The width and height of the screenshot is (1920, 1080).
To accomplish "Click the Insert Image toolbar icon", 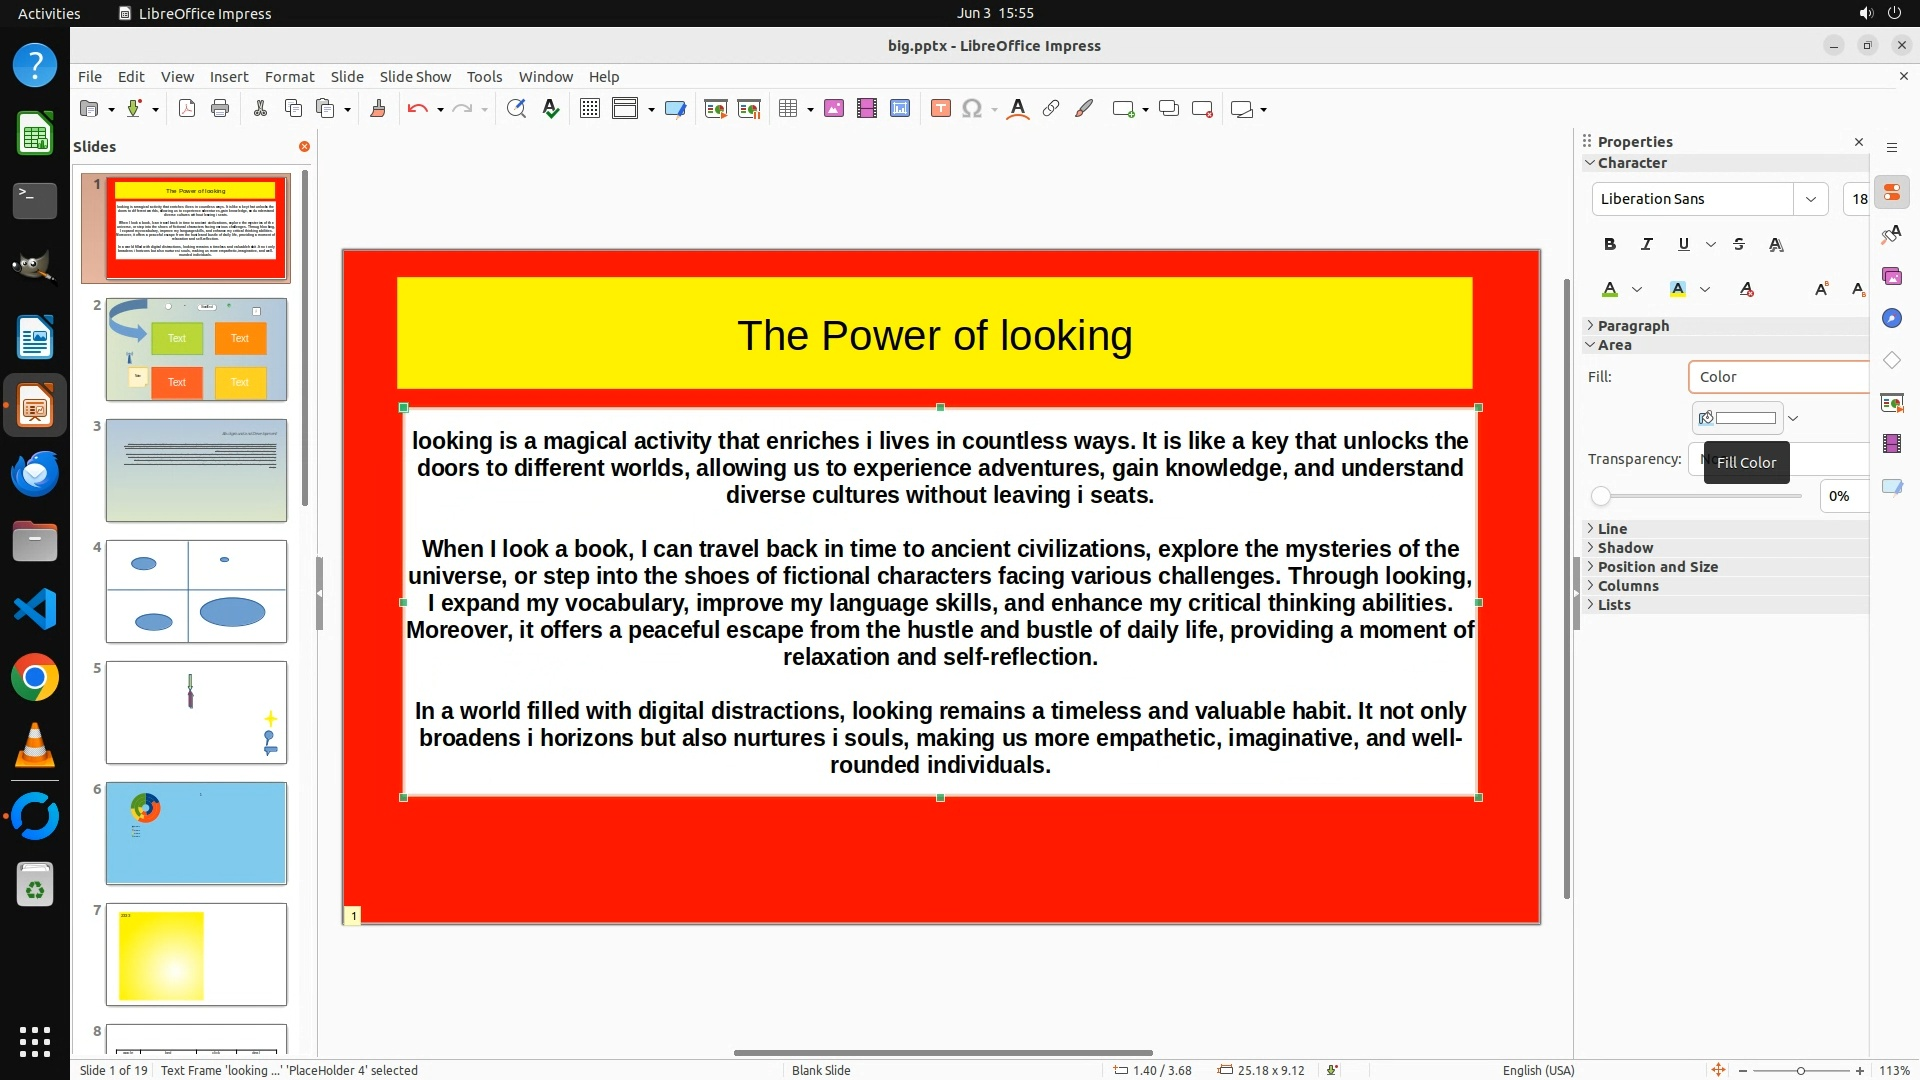I will (834, 109).
